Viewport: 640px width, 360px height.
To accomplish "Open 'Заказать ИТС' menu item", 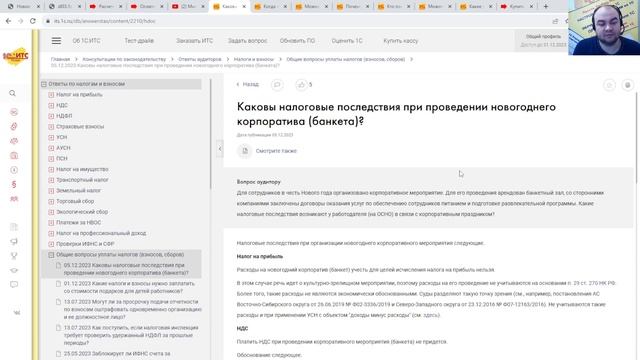I will 194,41.
